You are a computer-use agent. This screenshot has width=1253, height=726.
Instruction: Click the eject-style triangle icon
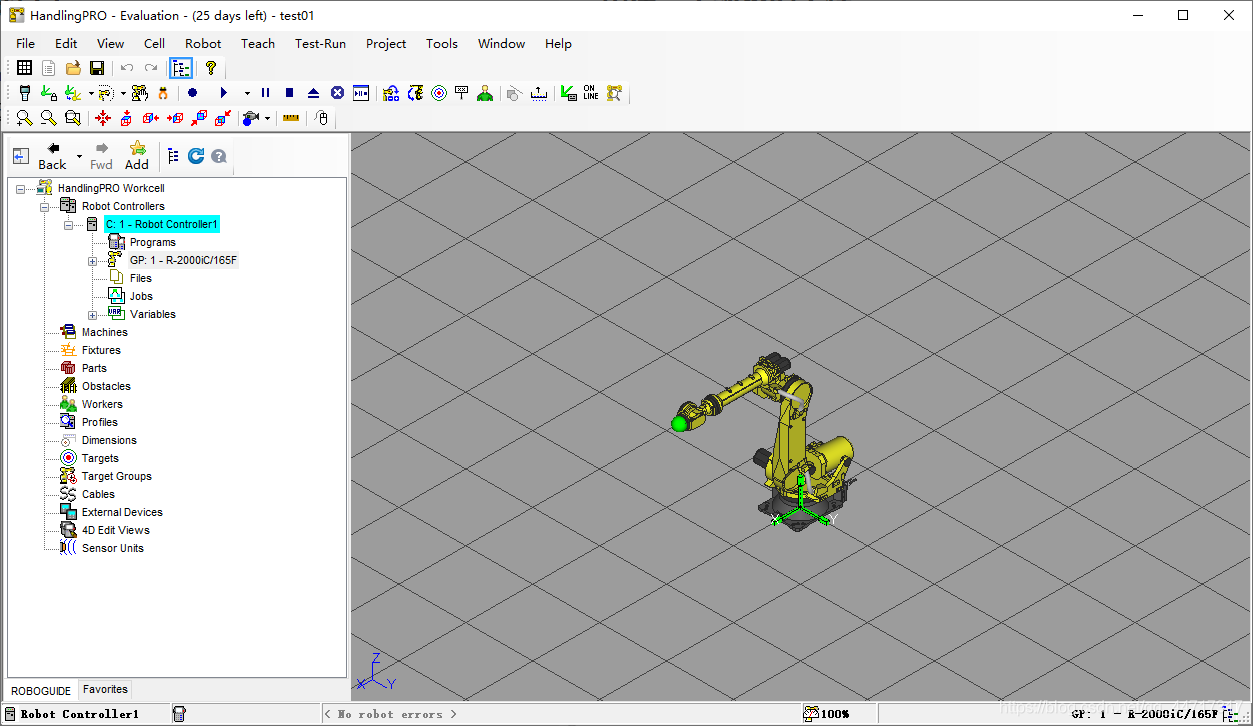click(x=314, y=93)
